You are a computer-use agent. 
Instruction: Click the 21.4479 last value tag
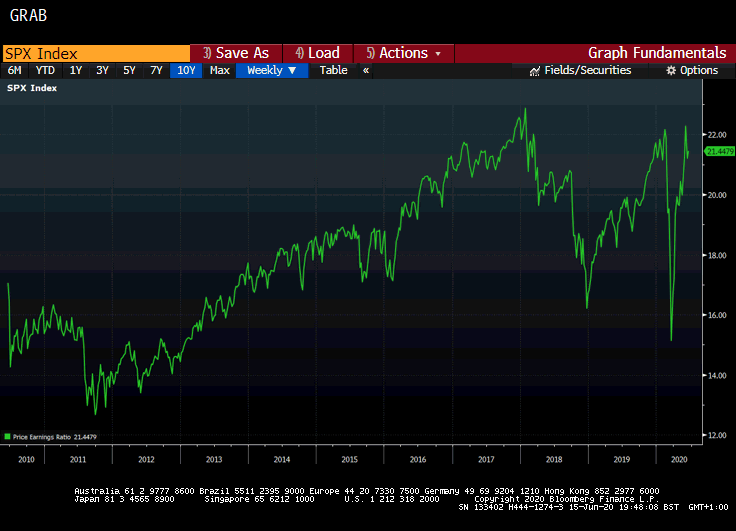coord(719,151)
